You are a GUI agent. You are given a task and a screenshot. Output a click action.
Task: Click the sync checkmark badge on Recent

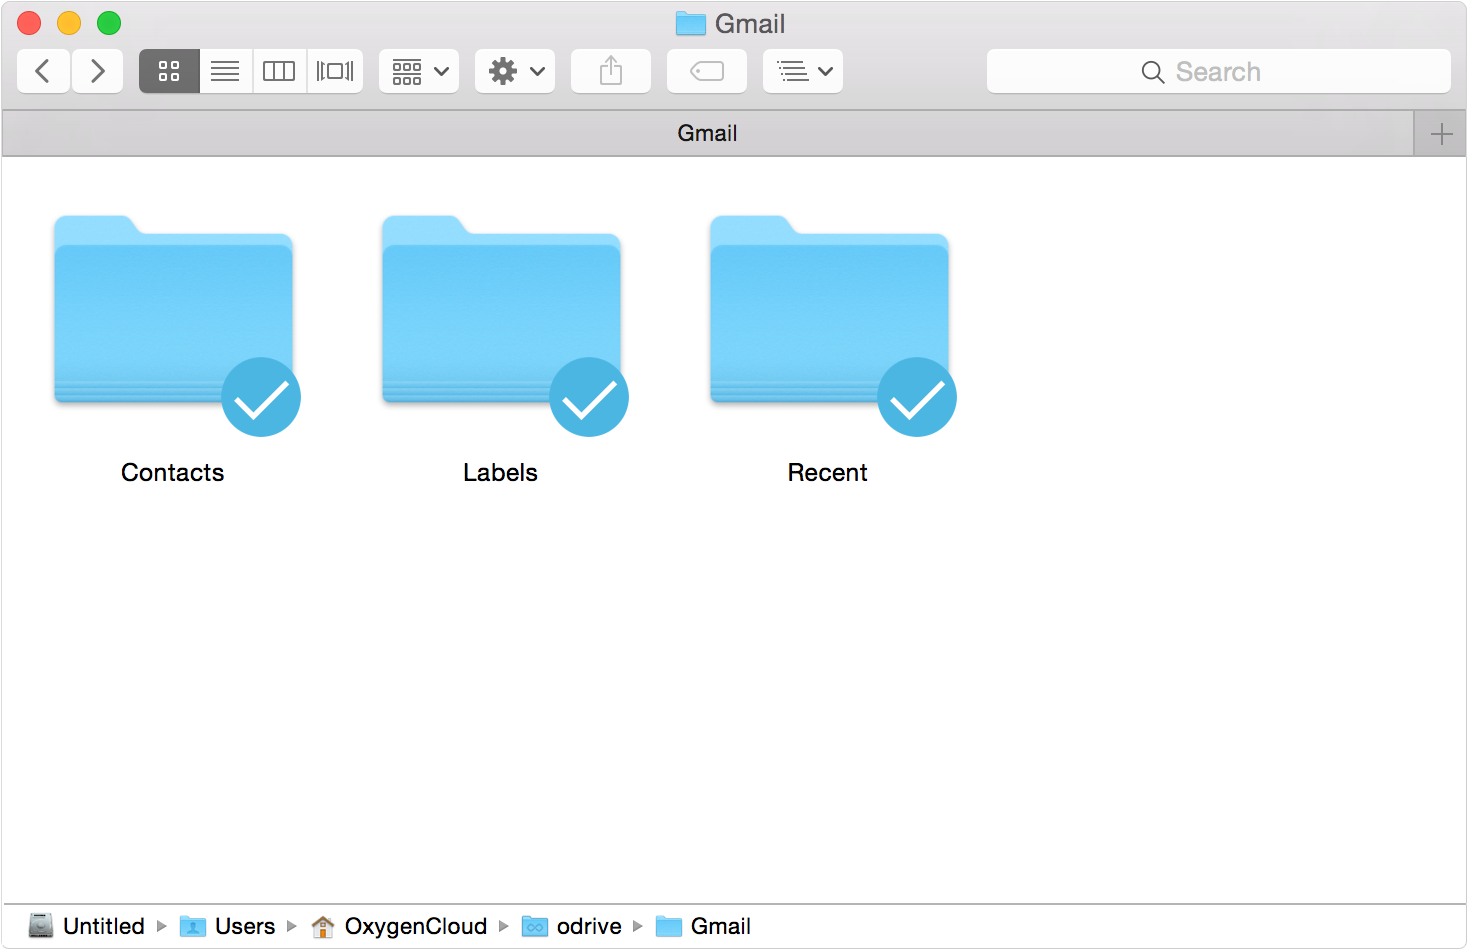pos(917,397)
